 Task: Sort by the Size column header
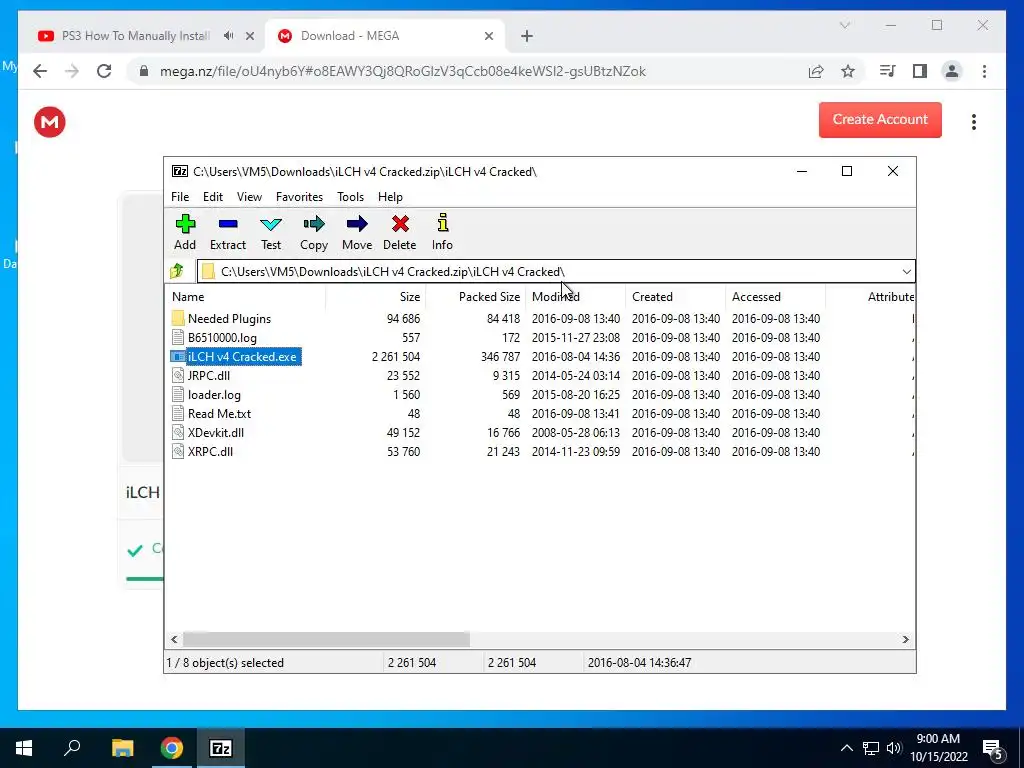tap(376, 296)
